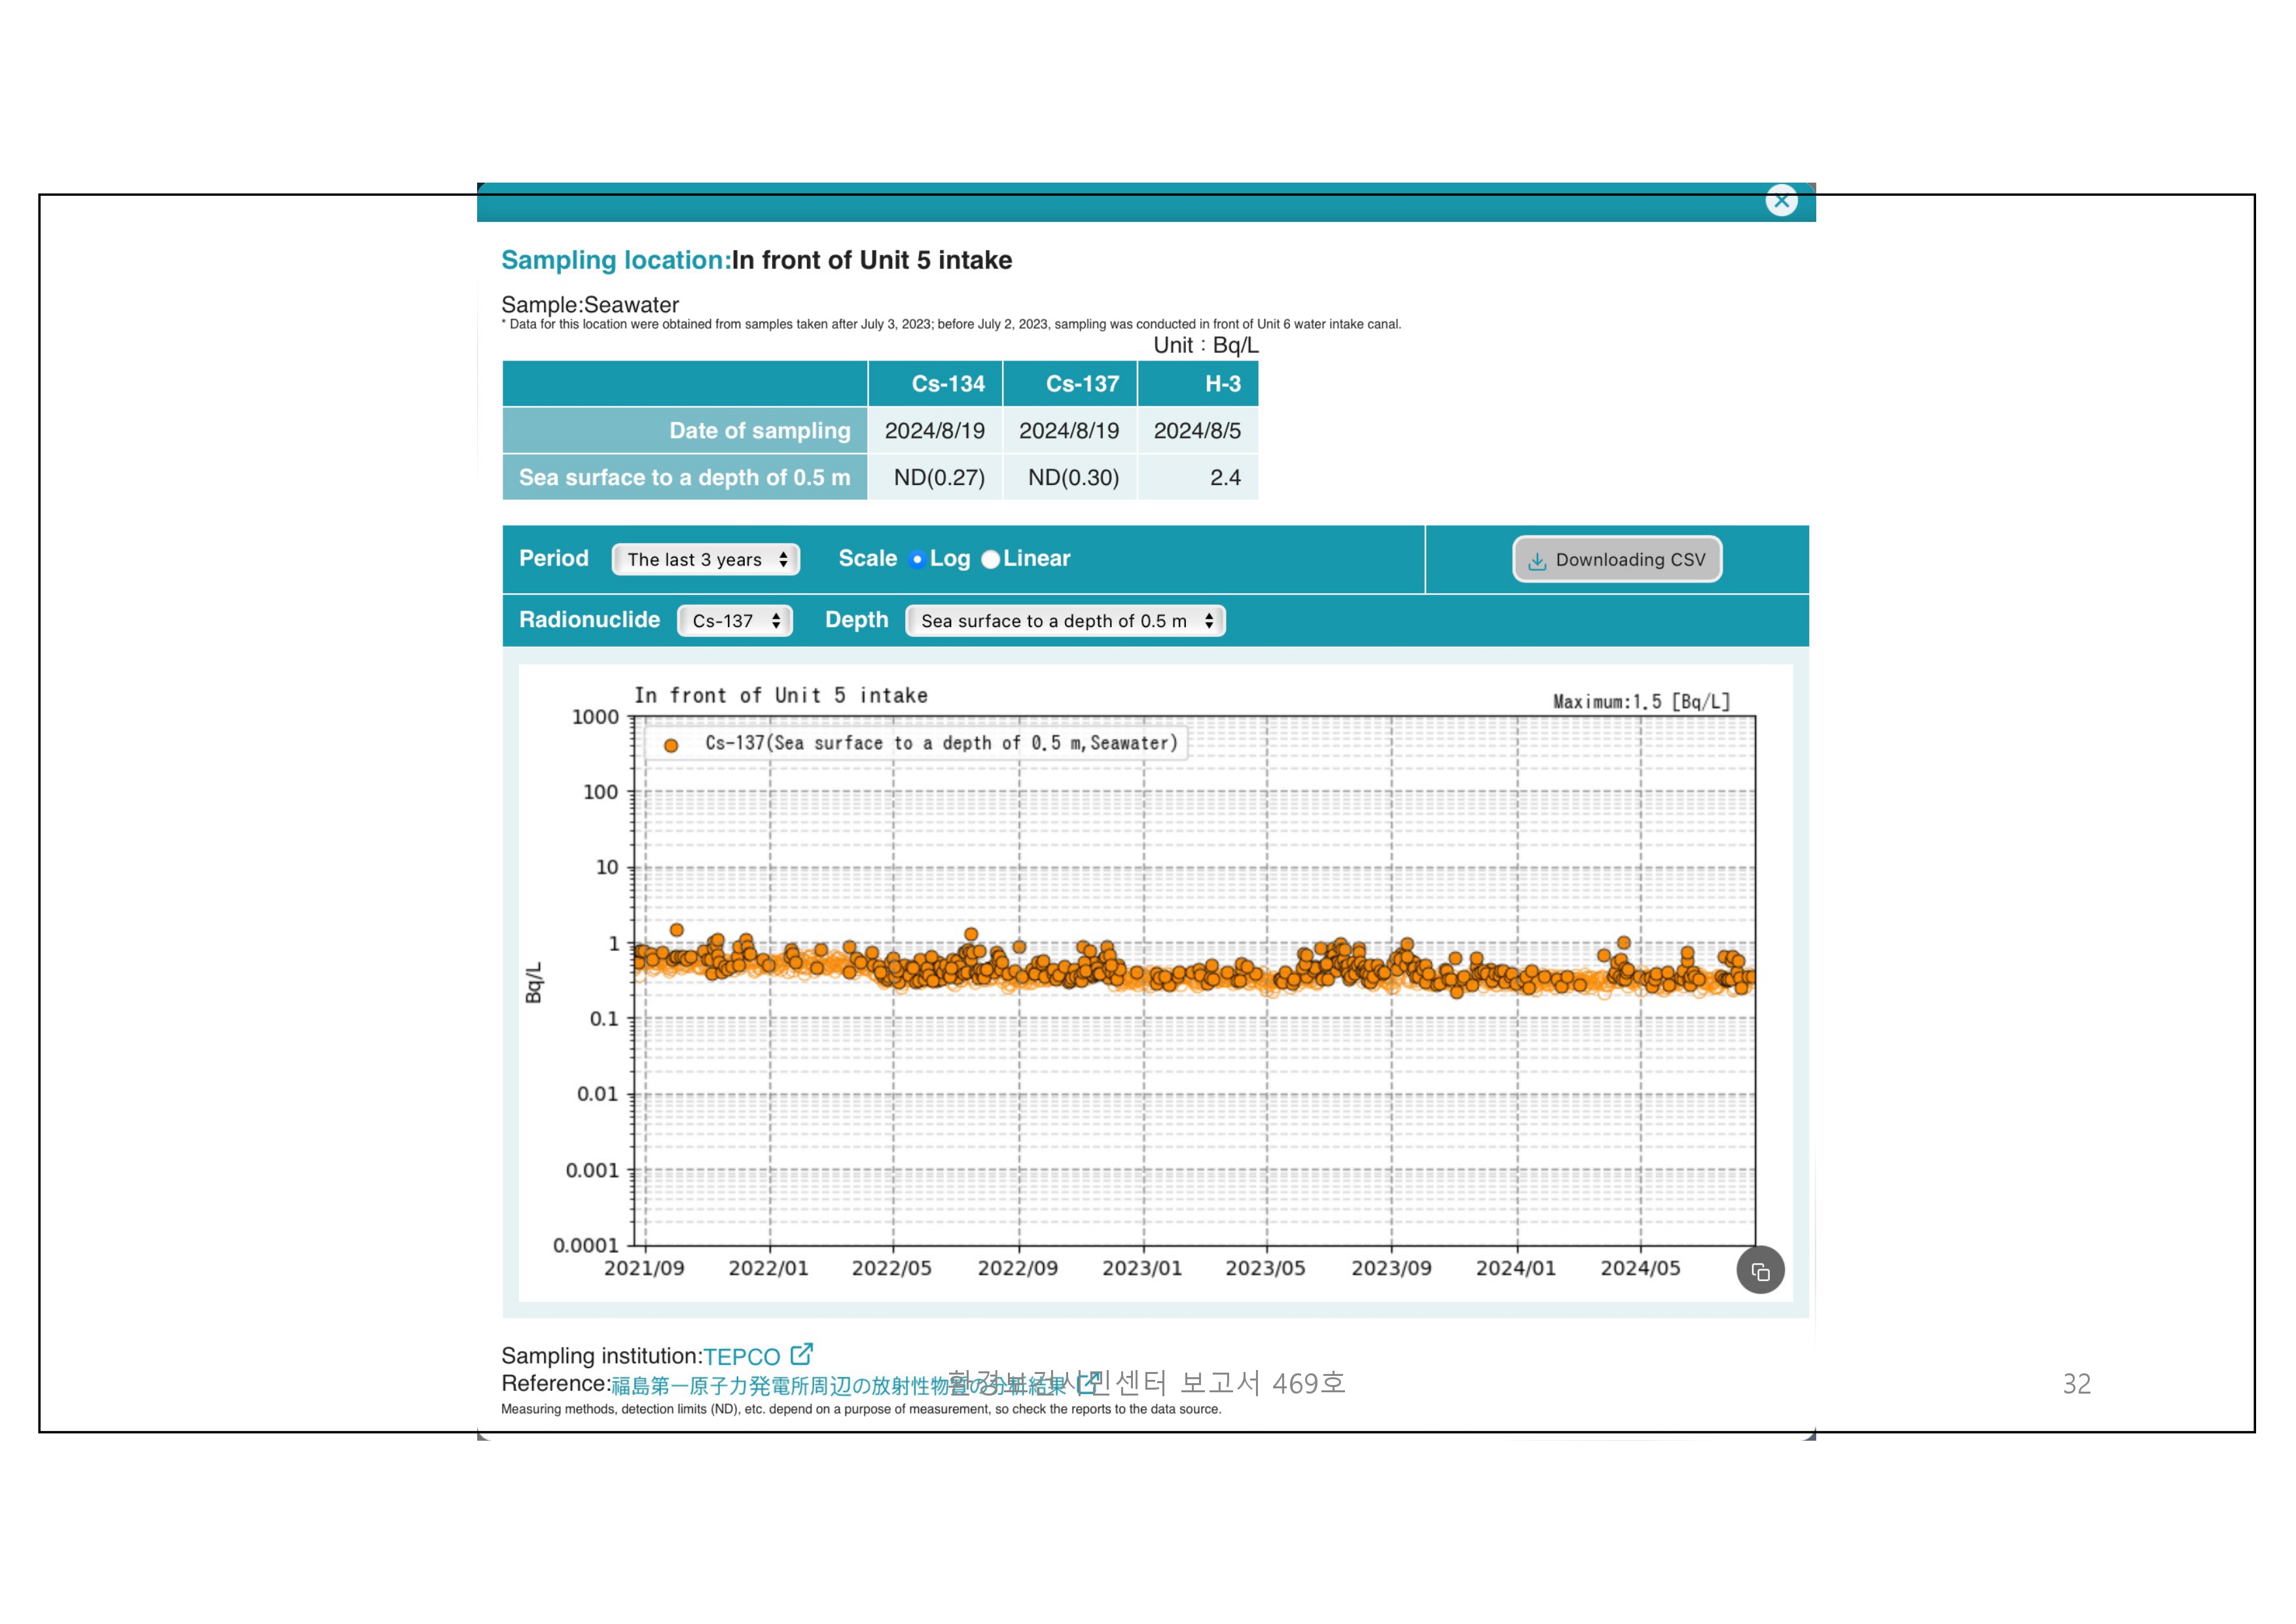Click the Downloading CSV button
The height and width of the screenshot is (1624, 2296).
(1617, 559)
